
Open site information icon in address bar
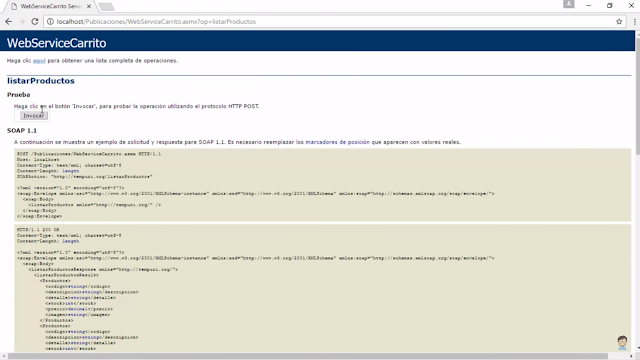50,22
